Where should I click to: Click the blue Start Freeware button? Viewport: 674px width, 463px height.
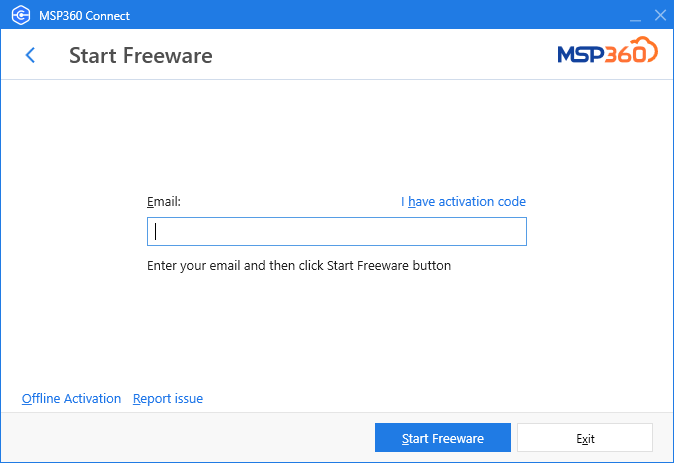(x=443, y=438)
